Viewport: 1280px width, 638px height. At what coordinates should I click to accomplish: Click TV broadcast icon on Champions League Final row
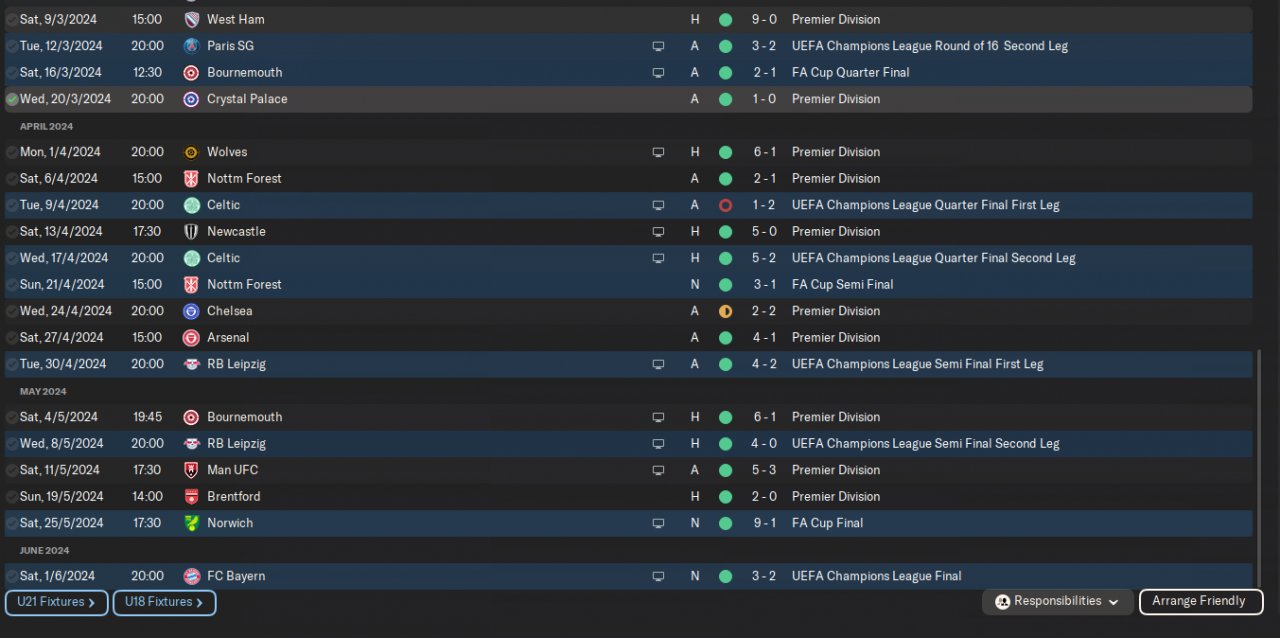[x=658, y=576]
